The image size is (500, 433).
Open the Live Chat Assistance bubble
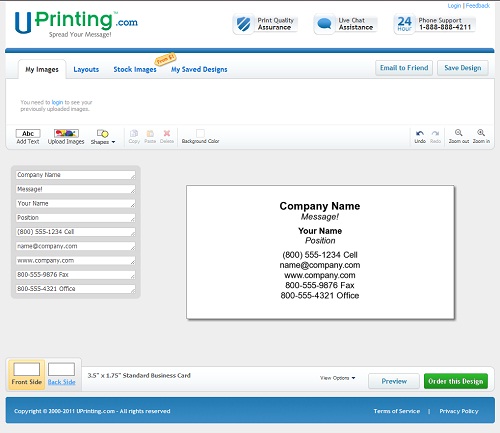point(324,24)
